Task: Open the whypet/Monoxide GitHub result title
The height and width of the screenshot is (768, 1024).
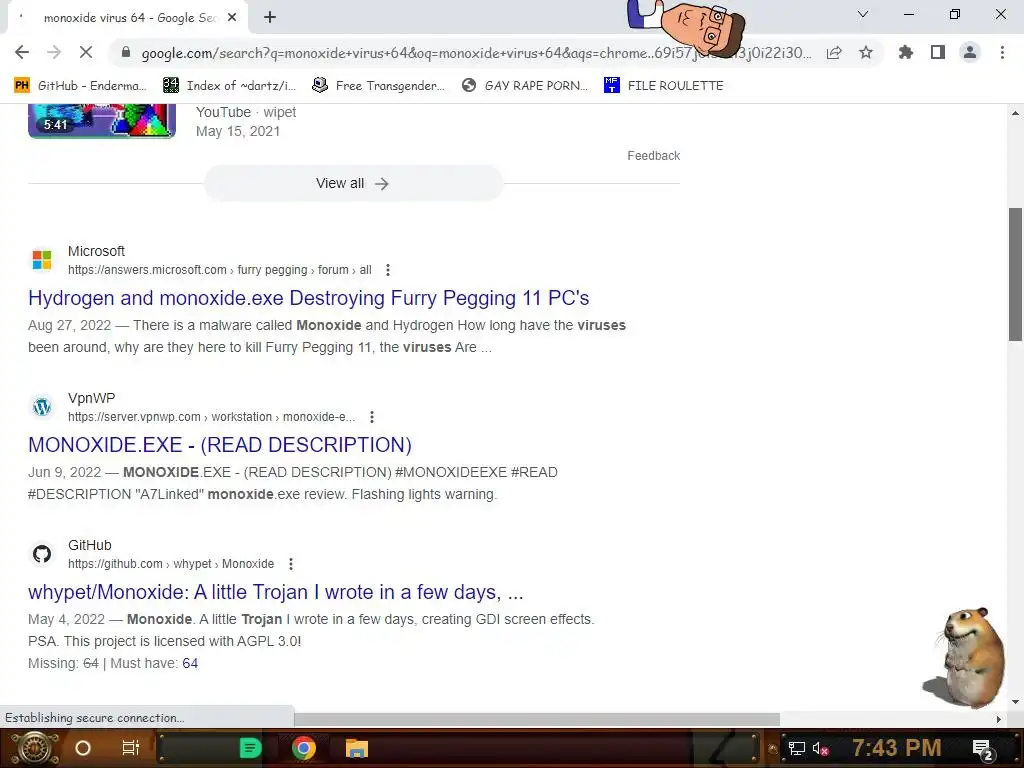Action: pyautogui.click(x=276, y=592)
